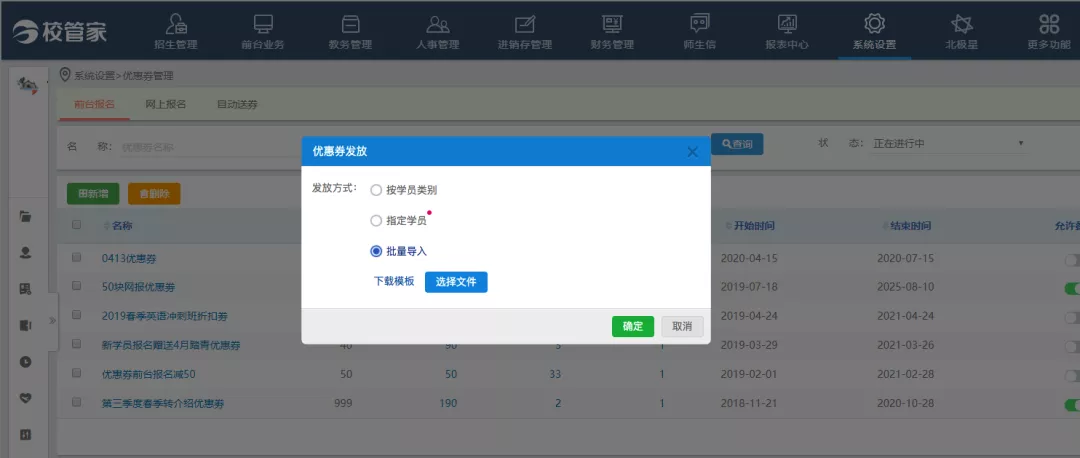Open 报表中心 module icon
Image resolution: width=1080 pixels, height=458 pixels.
pos(787,24)
